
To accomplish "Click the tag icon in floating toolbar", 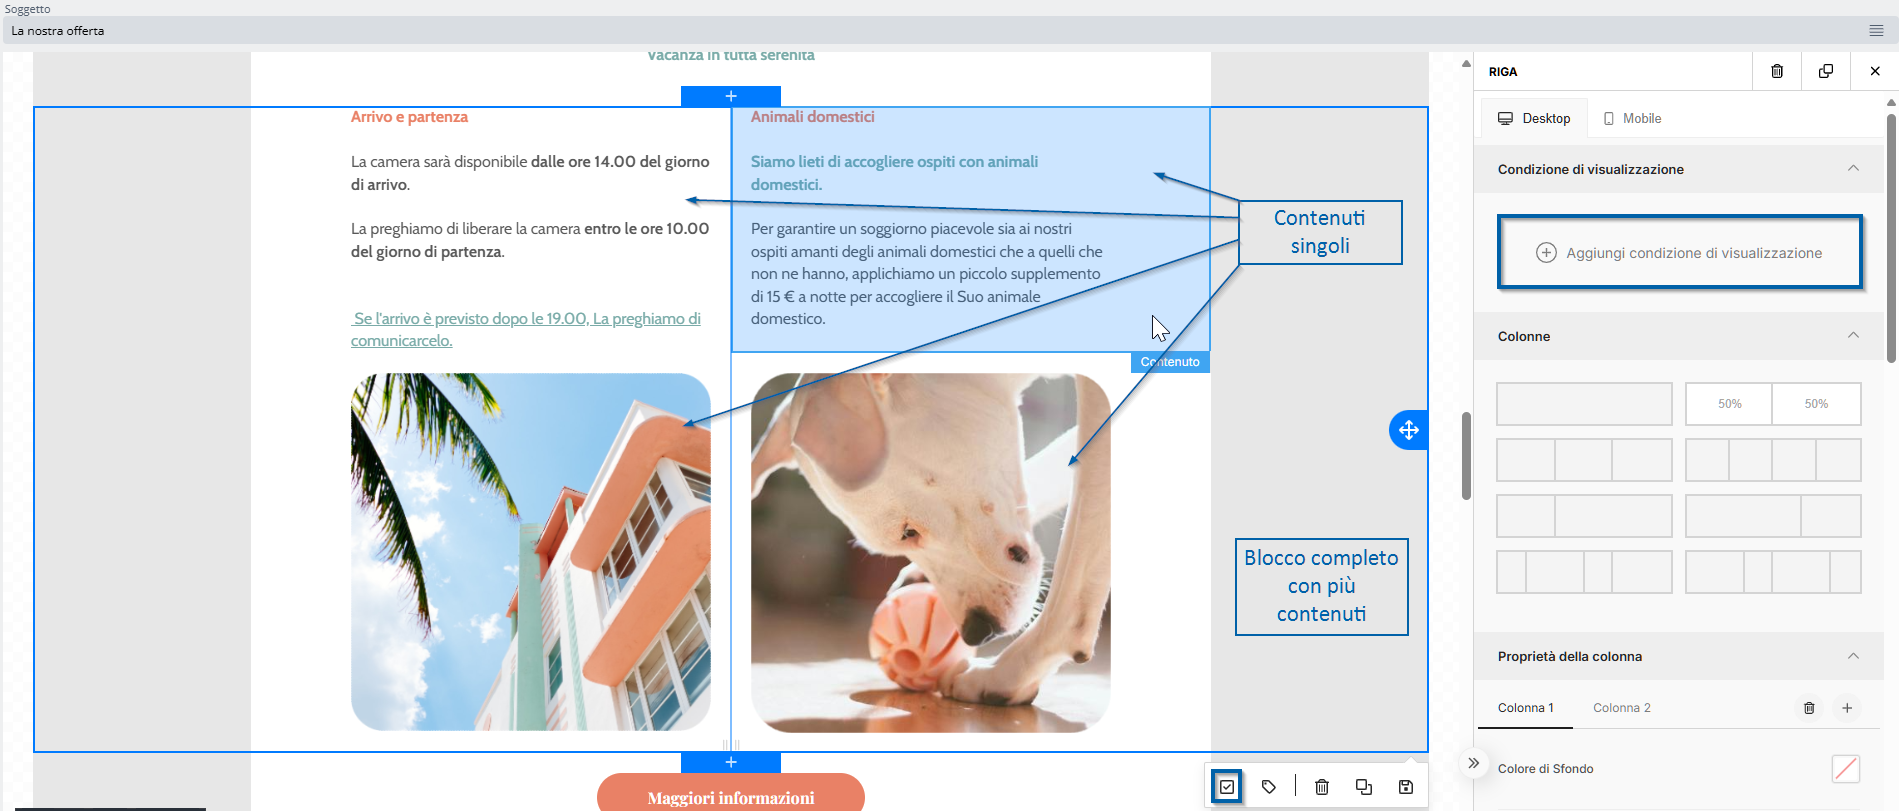I will point(1269,787).
